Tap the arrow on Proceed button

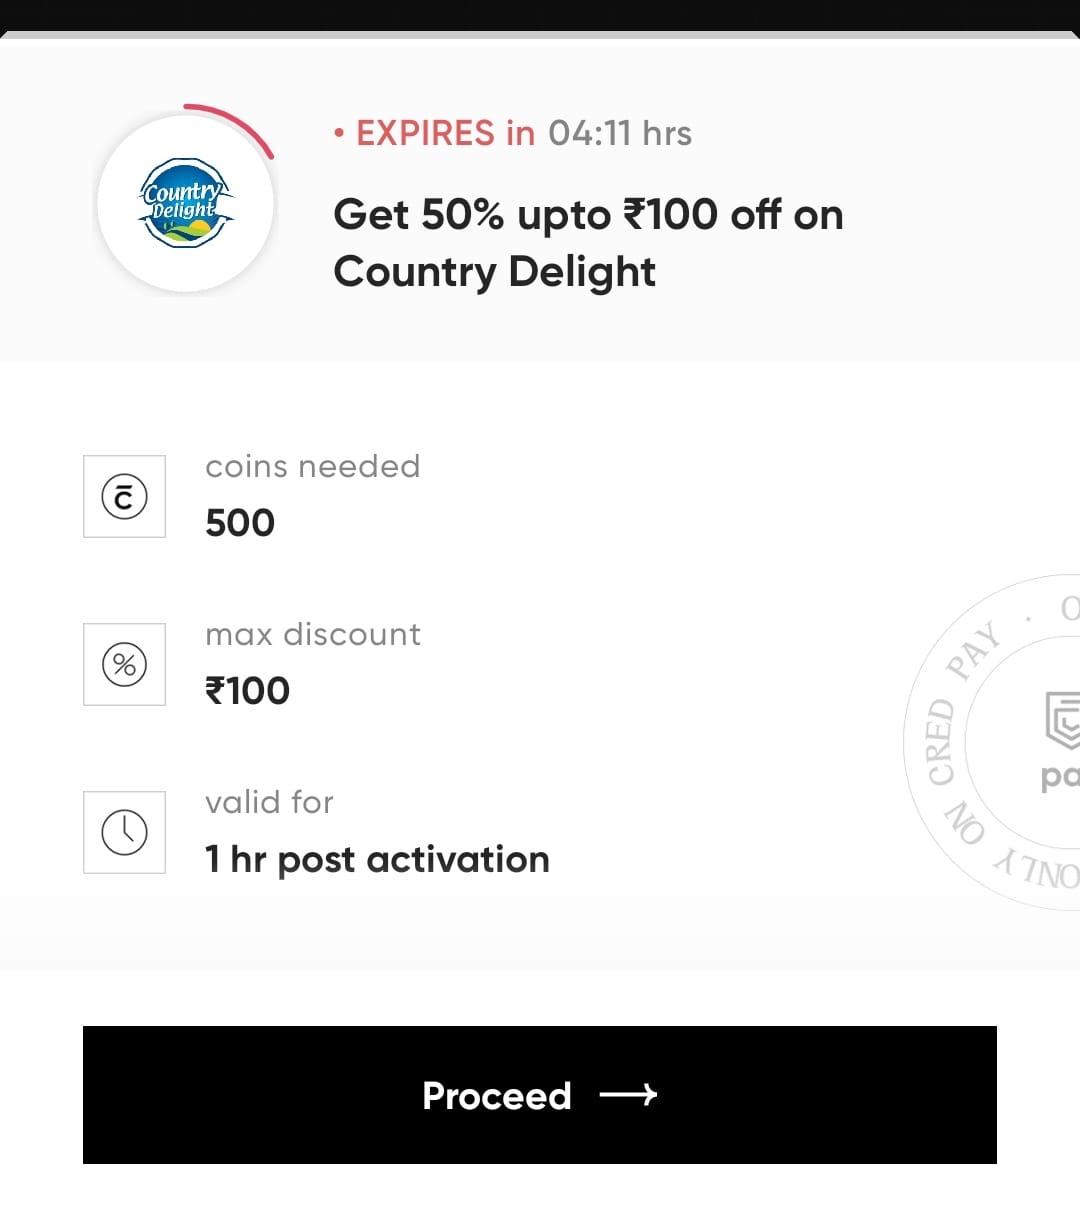(628, 1095)
